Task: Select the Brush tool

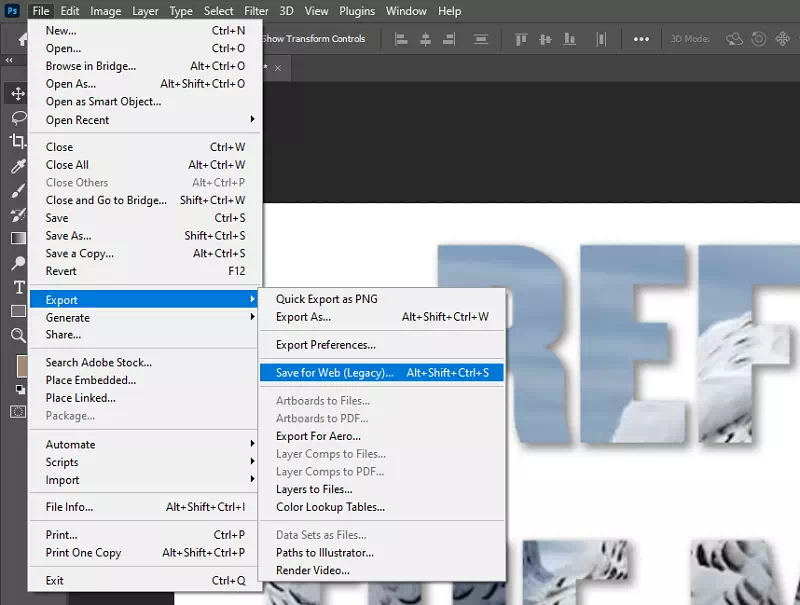Action: pos(18,191)
